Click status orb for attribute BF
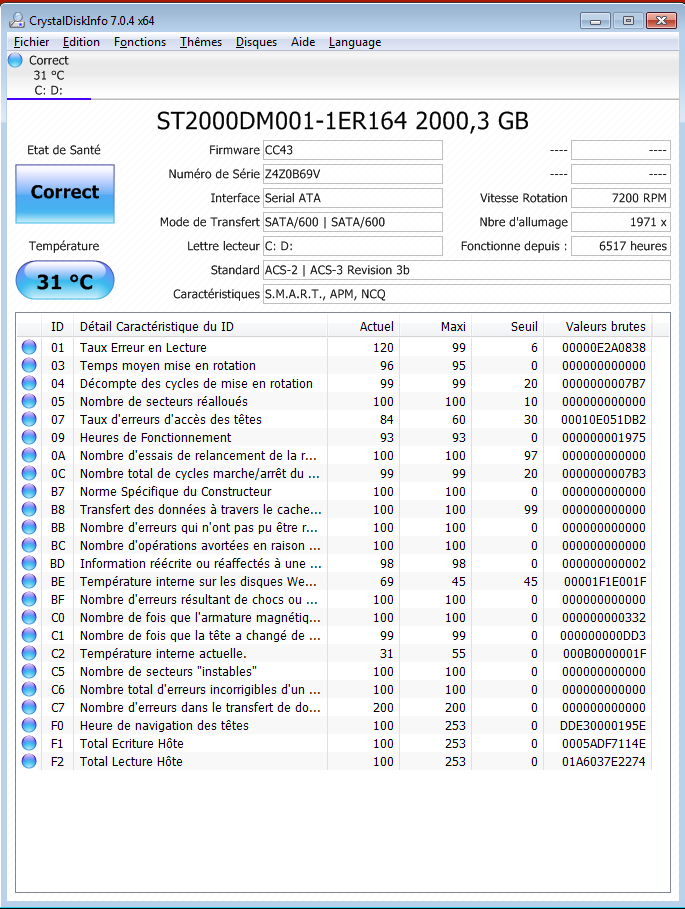 point(29,599)
